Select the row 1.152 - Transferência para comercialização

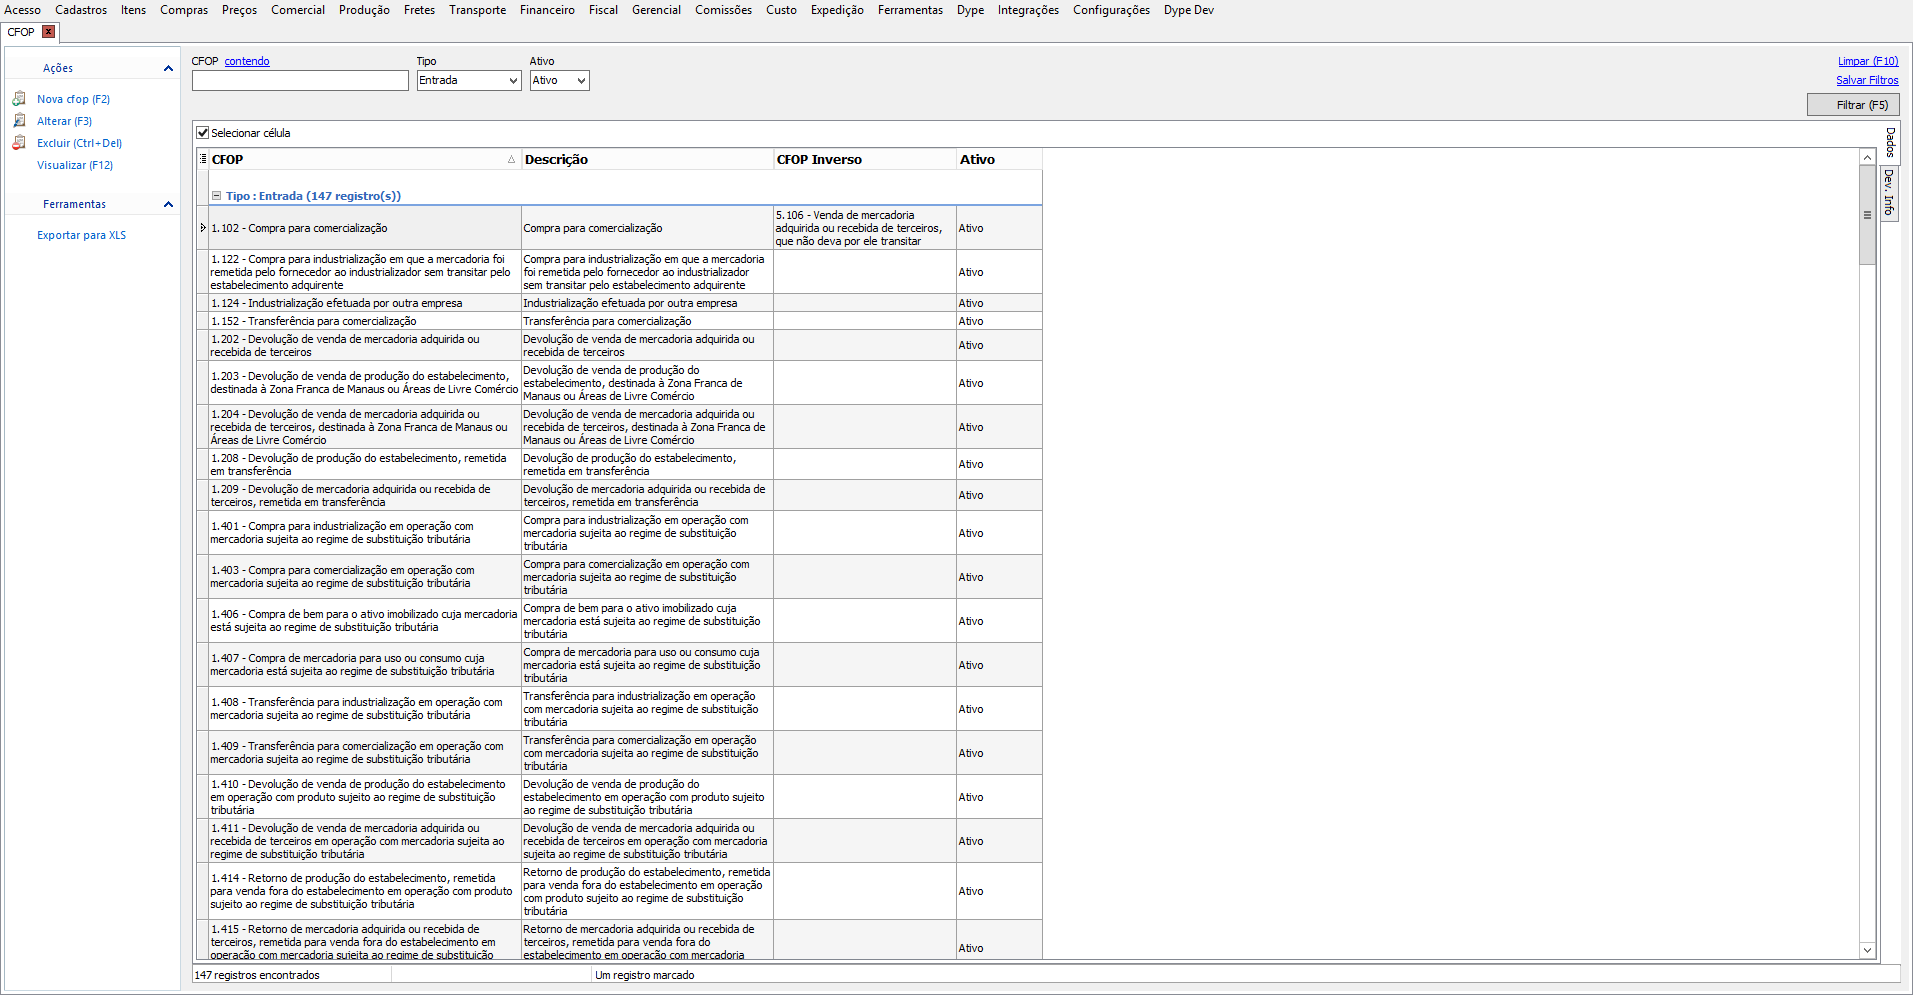click(x=620, y=321)
